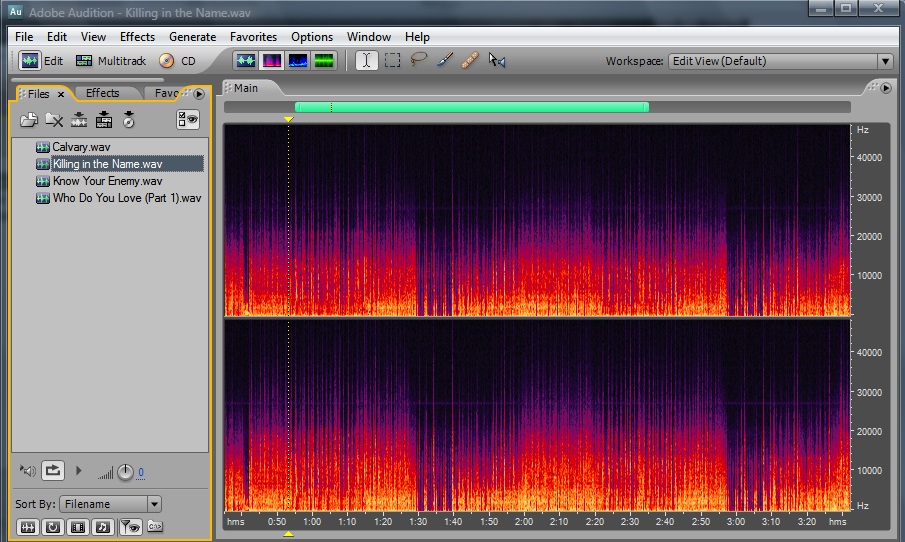
Task: Select the Time Selection tool
Action: (367, 61)
